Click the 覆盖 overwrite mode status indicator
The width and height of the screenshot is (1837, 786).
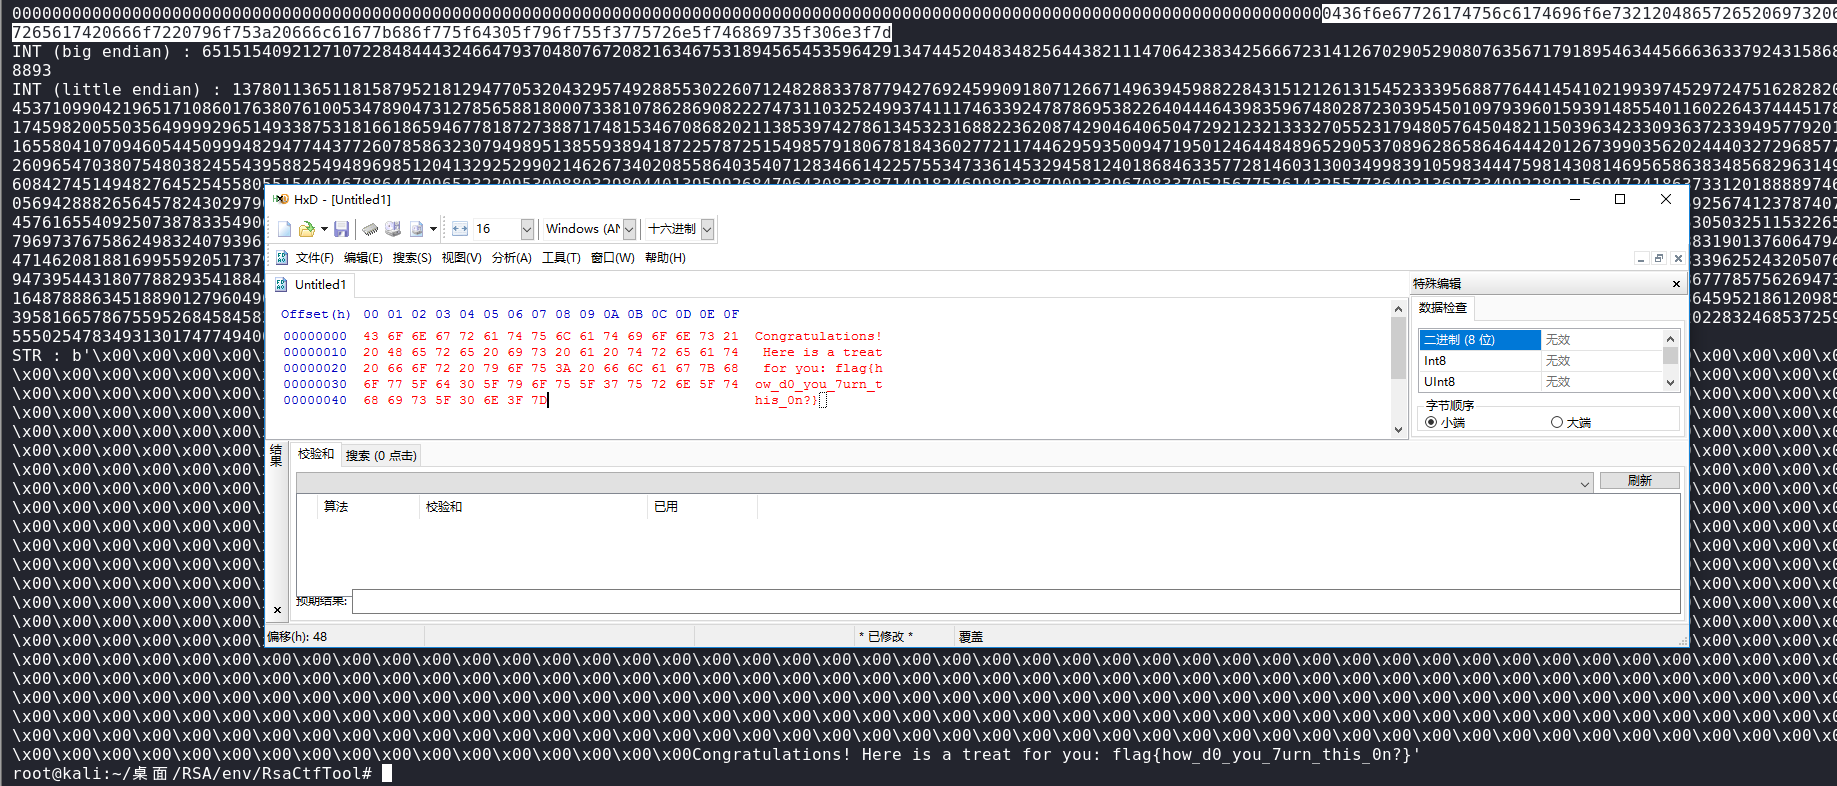pyautogui.click(x=970, y=637)
